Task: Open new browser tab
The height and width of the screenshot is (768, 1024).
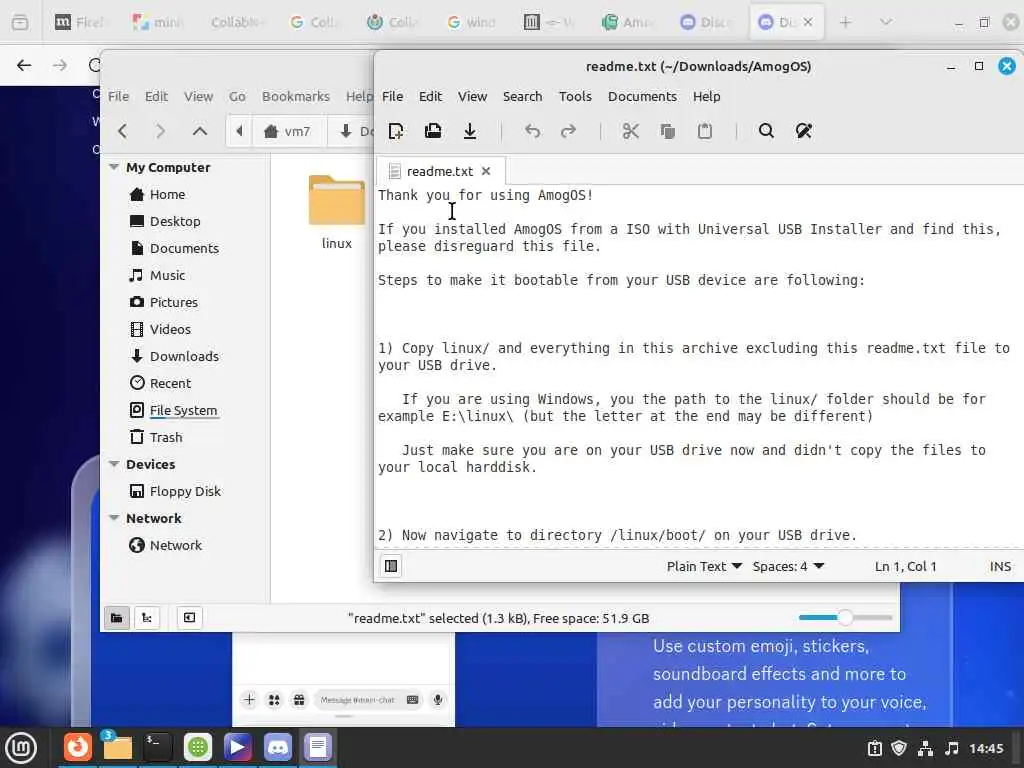Action: pos(846,22)
